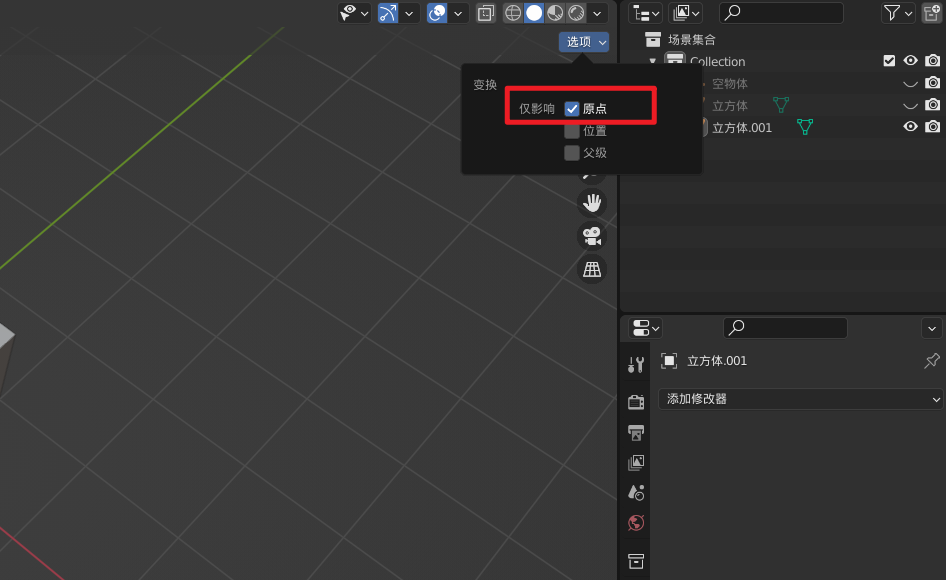The width and height of the screenshot is (946, 580).
Task: Open the Output properties tab
Action: pos(636,432)
